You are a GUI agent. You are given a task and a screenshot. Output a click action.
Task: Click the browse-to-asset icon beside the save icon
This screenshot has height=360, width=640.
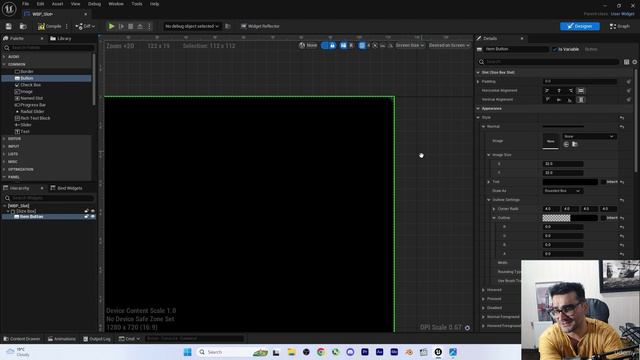23,26
